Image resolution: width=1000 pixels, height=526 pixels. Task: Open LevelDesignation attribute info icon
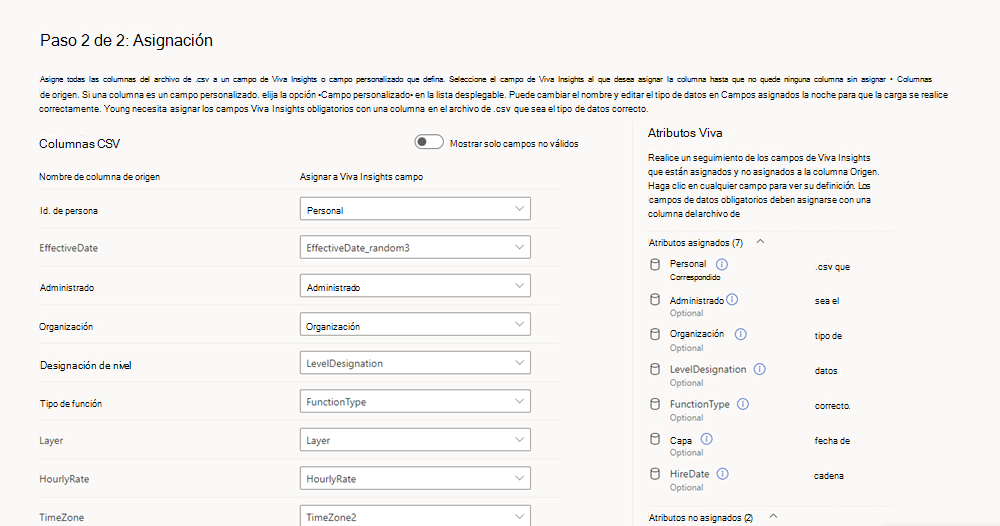click(x=760, y=369)
